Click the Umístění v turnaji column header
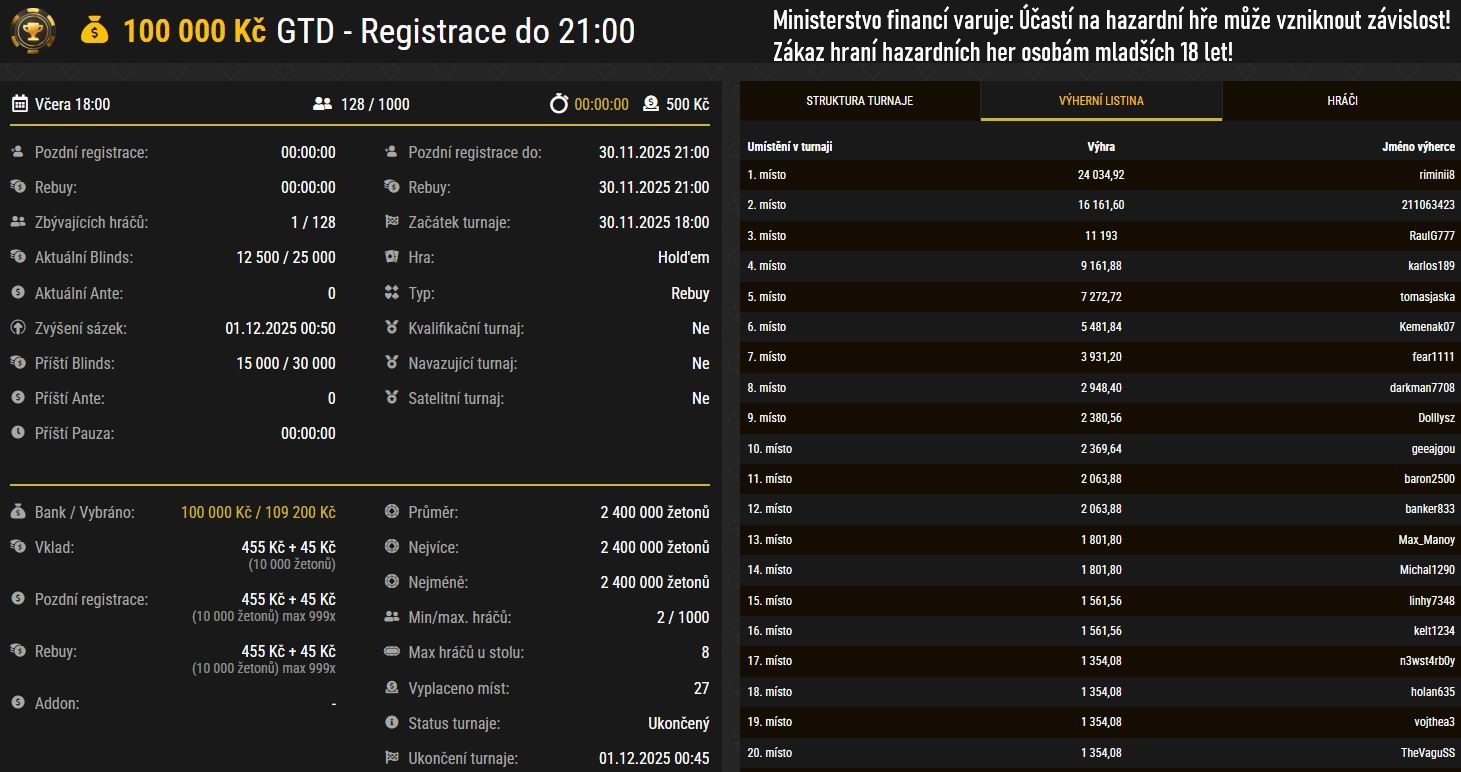Image resolution: width=1461 pixels, height=772 pixels. [x=790, y=147]
